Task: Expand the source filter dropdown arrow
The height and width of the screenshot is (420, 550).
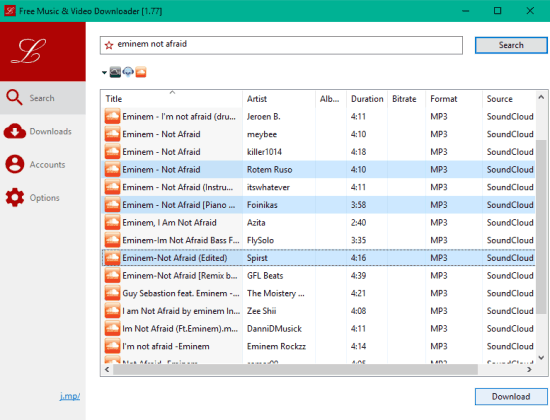Action: [104, 73]
